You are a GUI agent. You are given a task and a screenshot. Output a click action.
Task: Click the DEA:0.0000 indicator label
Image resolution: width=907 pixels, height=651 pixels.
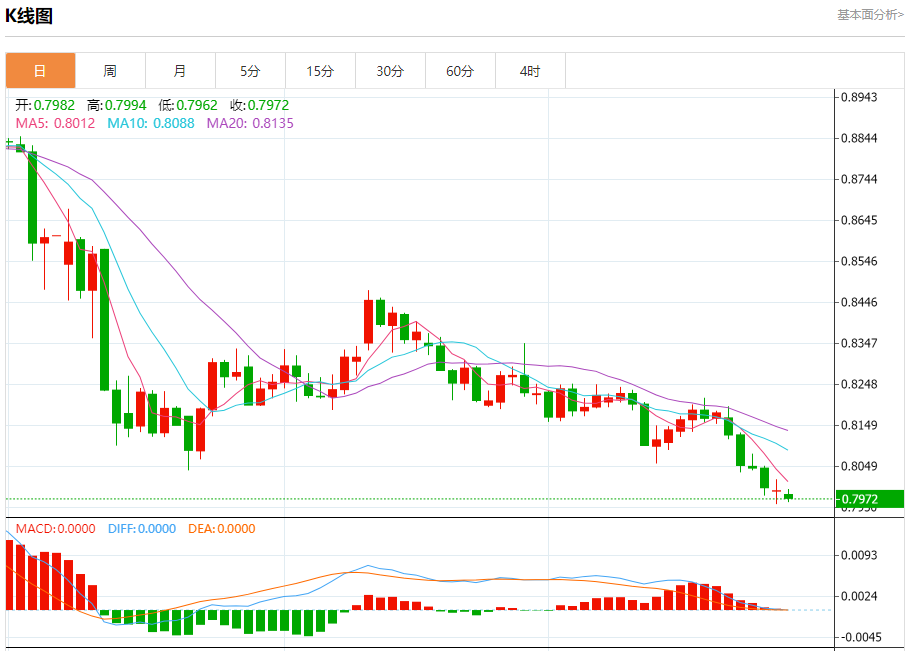(x=222, y=529)
